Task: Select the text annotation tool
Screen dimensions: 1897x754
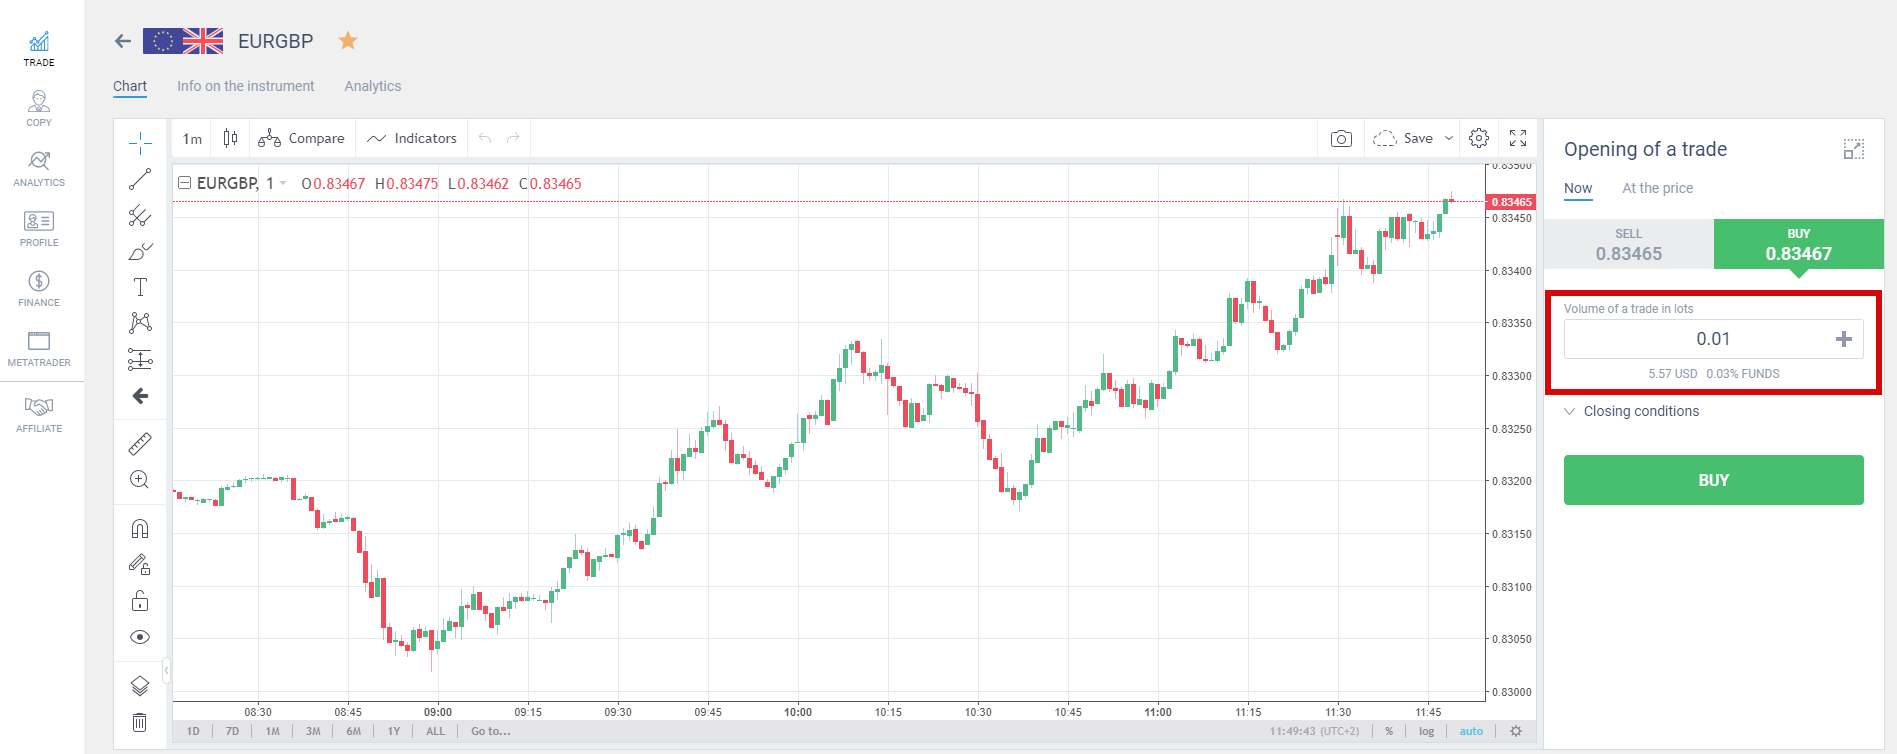Action: coord(140,287)
